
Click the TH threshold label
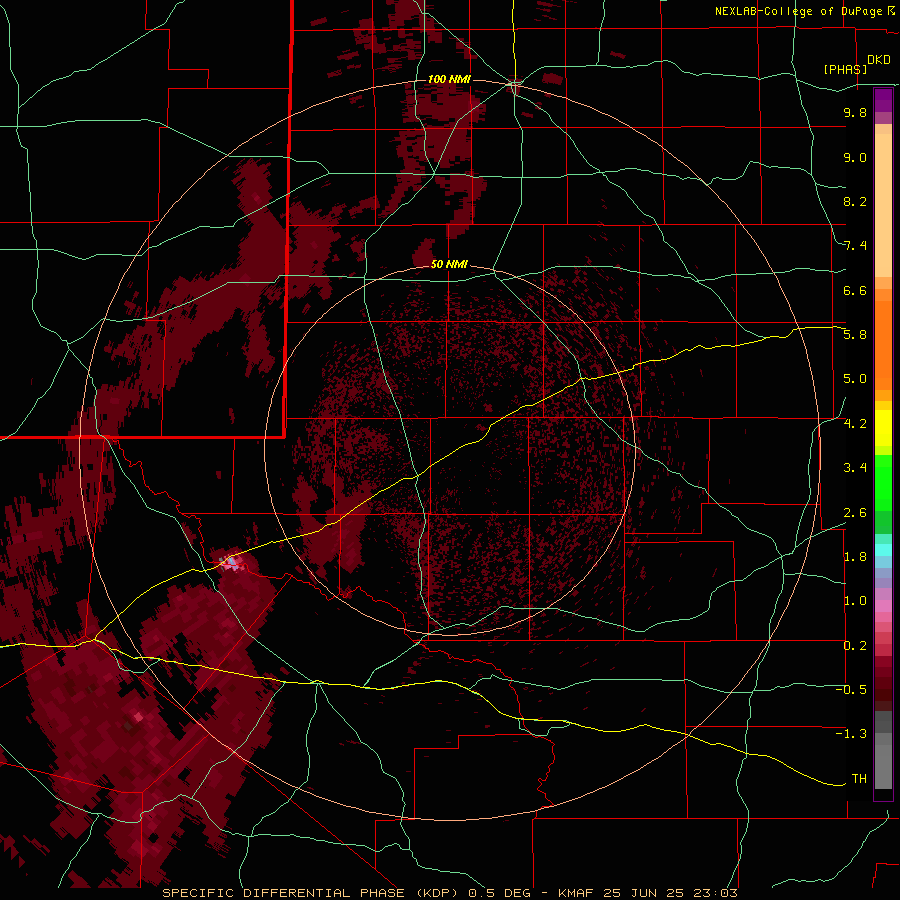(x=859, y=779)
